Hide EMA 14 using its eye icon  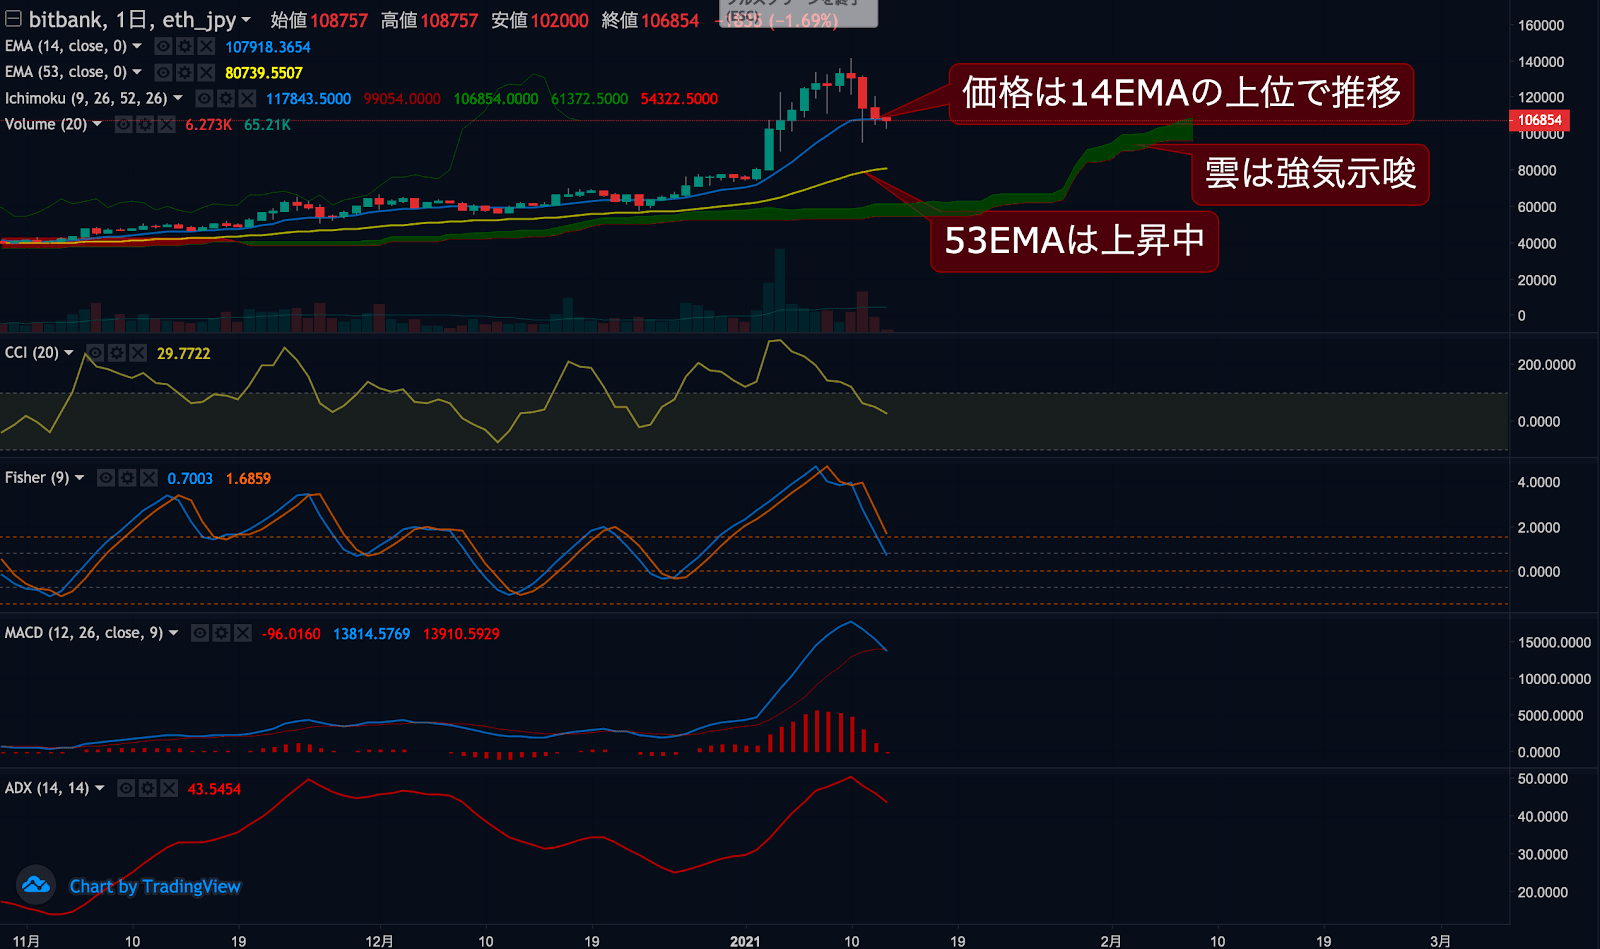tap(163, 46)
